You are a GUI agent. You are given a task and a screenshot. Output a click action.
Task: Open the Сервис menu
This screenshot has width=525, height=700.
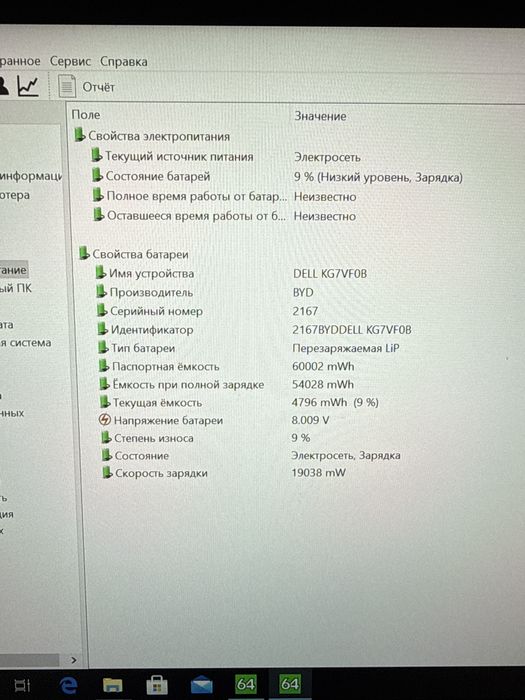(70, 61)
